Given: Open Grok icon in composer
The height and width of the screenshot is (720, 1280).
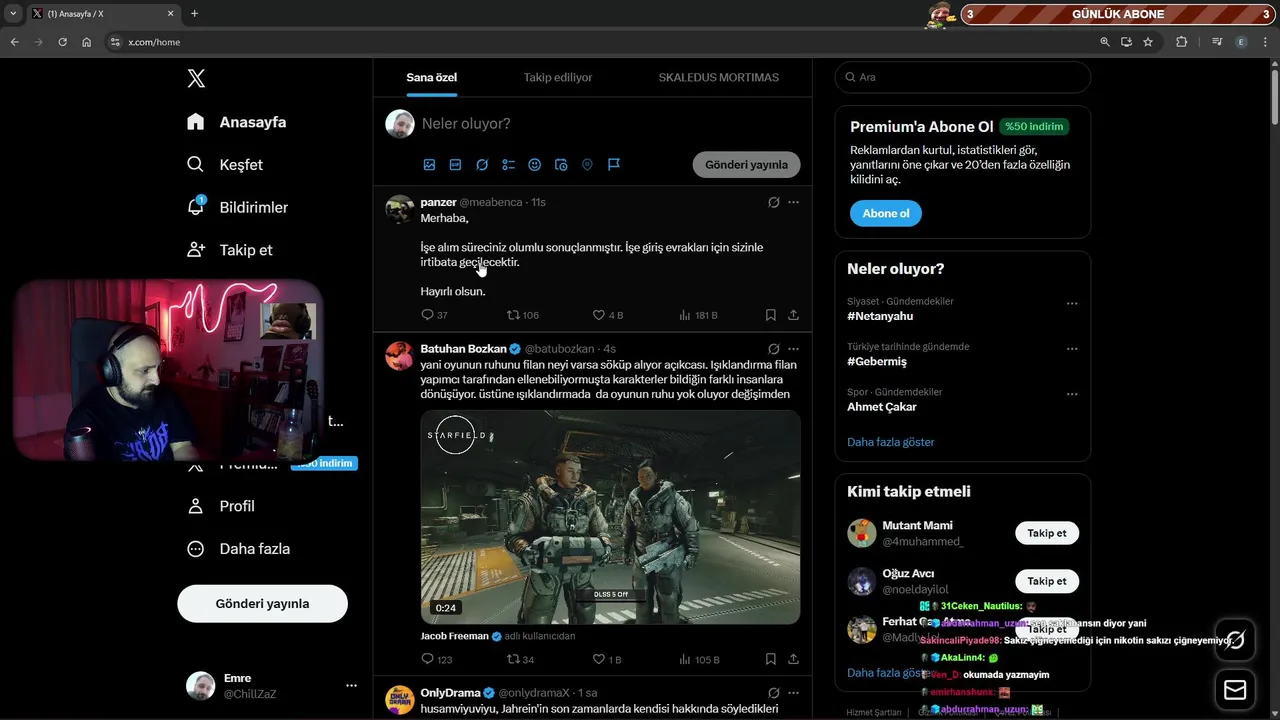Looking at the screenshot, I should [482, 165].
